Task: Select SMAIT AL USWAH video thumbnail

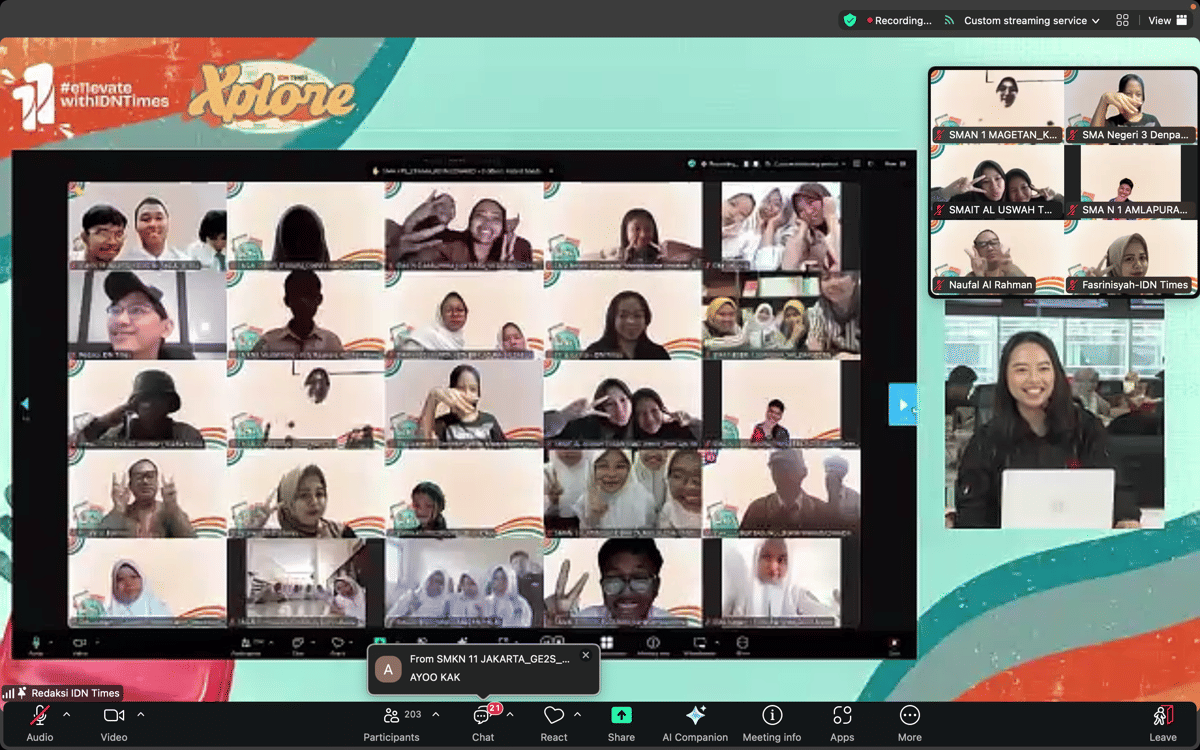Action: (997, 182)
